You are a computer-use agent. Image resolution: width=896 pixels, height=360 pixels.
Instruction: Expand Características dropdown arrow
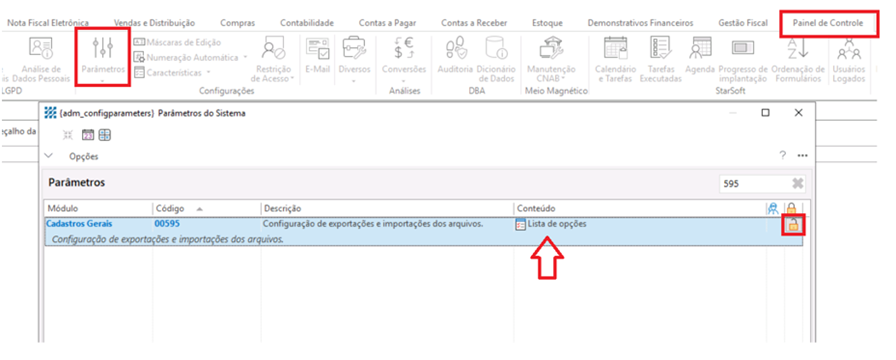209,73
